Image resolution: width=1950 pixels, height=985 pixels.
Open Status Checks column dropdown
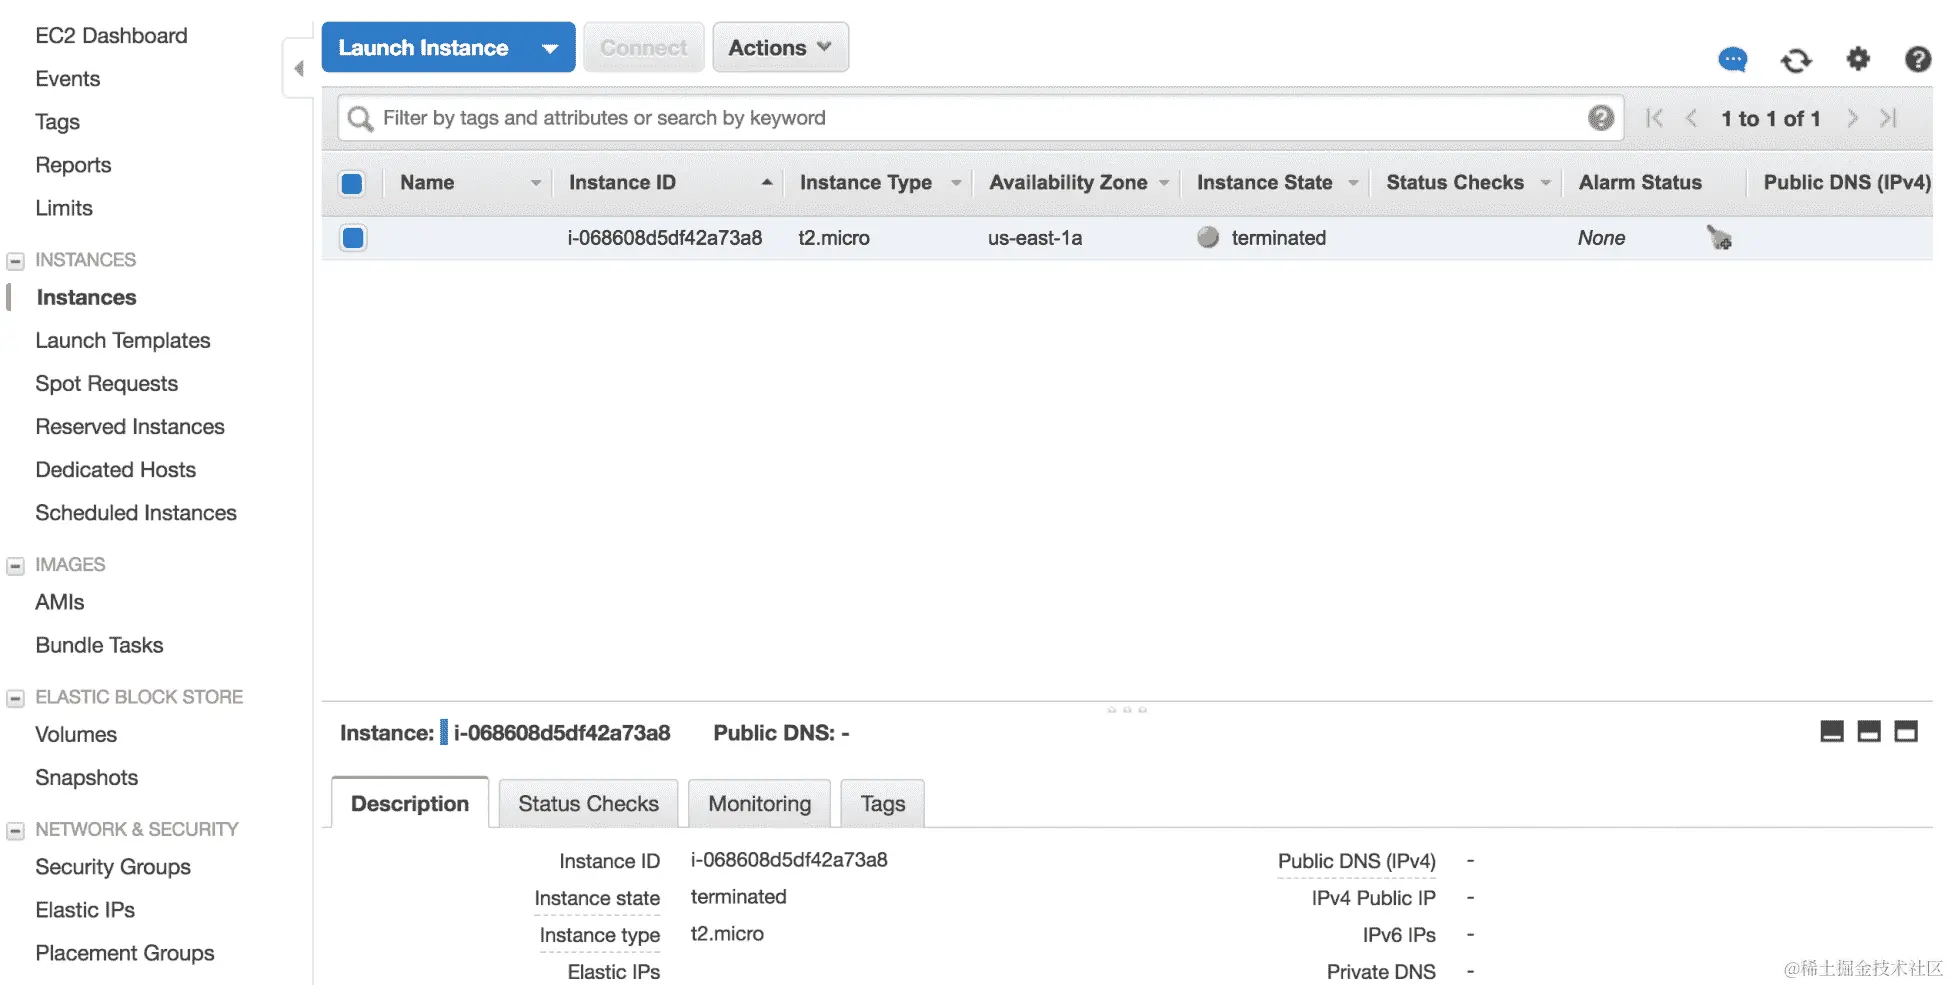pyautogui.click(x=1545, y=183)
